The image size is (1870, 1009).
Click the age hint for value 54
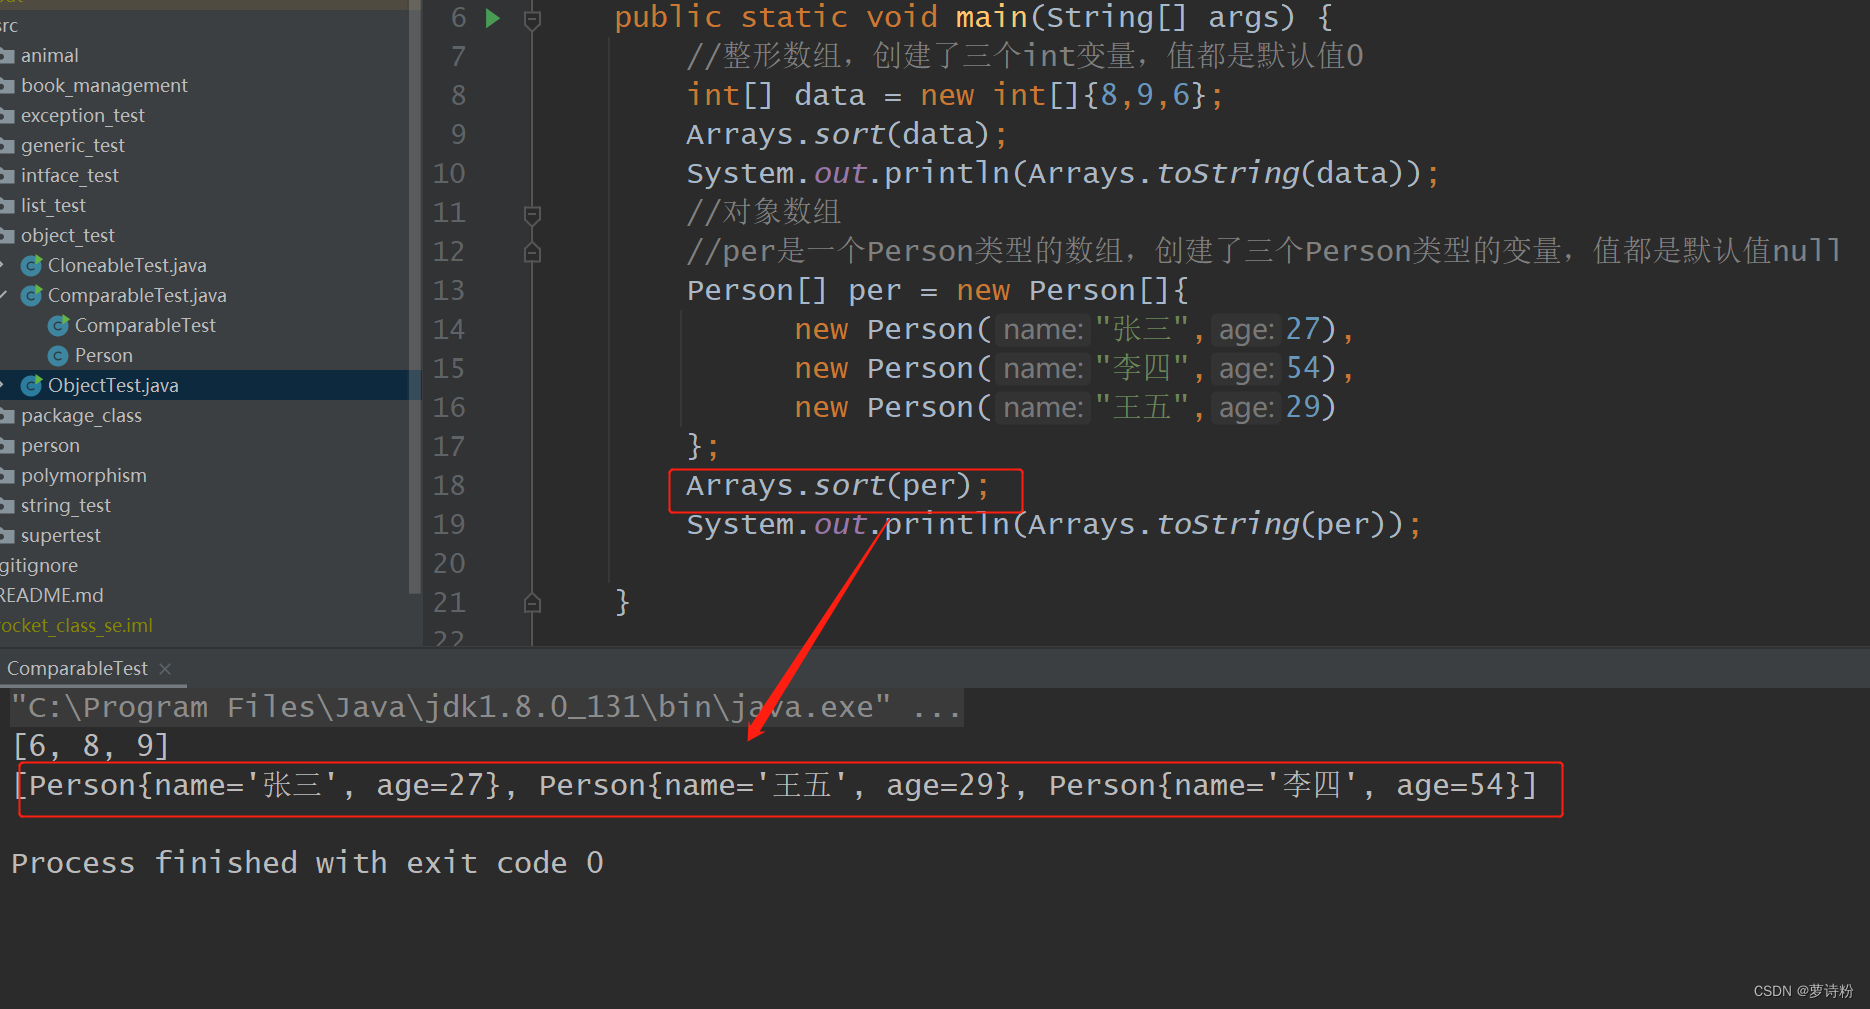[x=1246, y=369]
